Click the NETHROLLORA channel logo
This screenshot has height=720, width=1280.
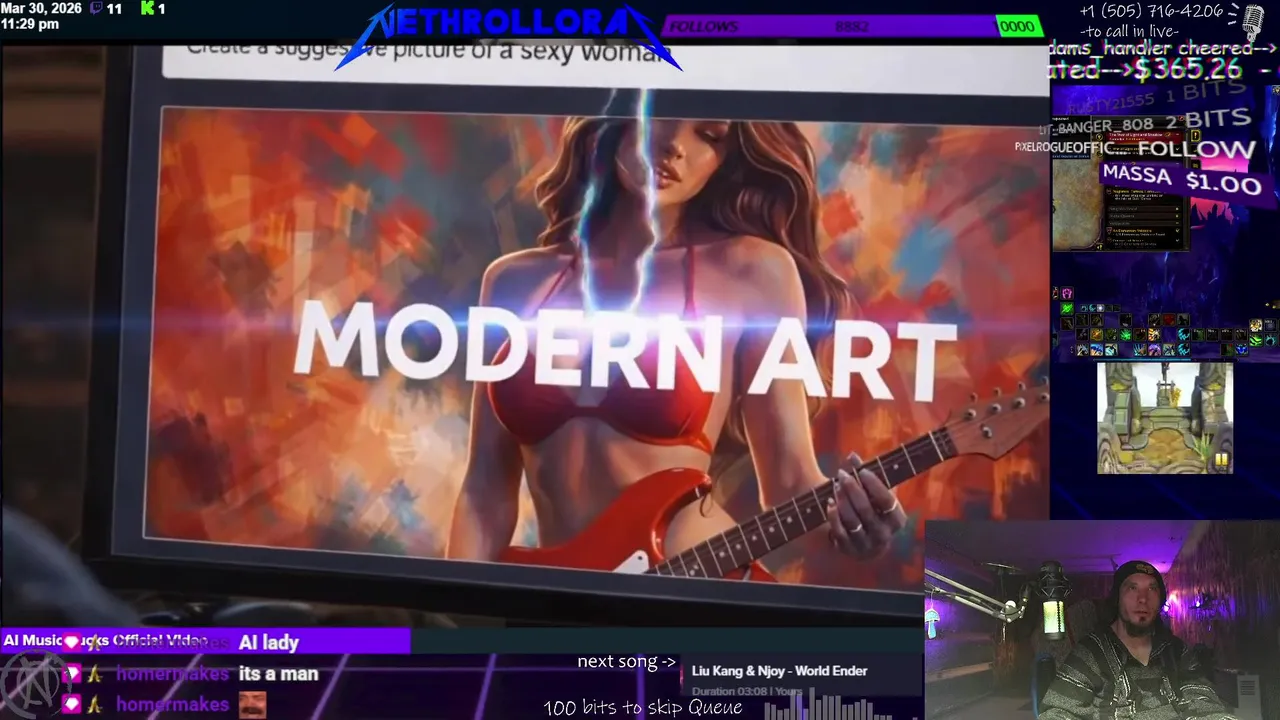coord(508,36)
